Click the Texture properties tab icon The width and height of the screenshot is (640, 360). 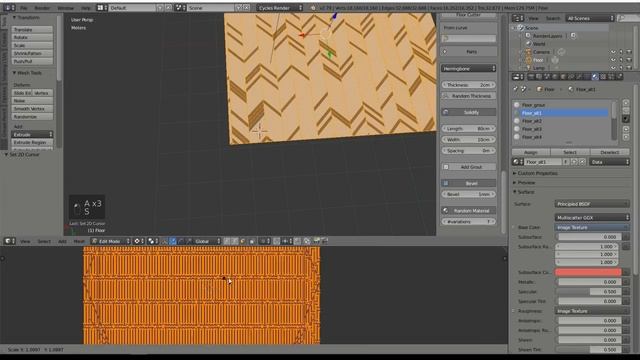click(x=603, y=77)
